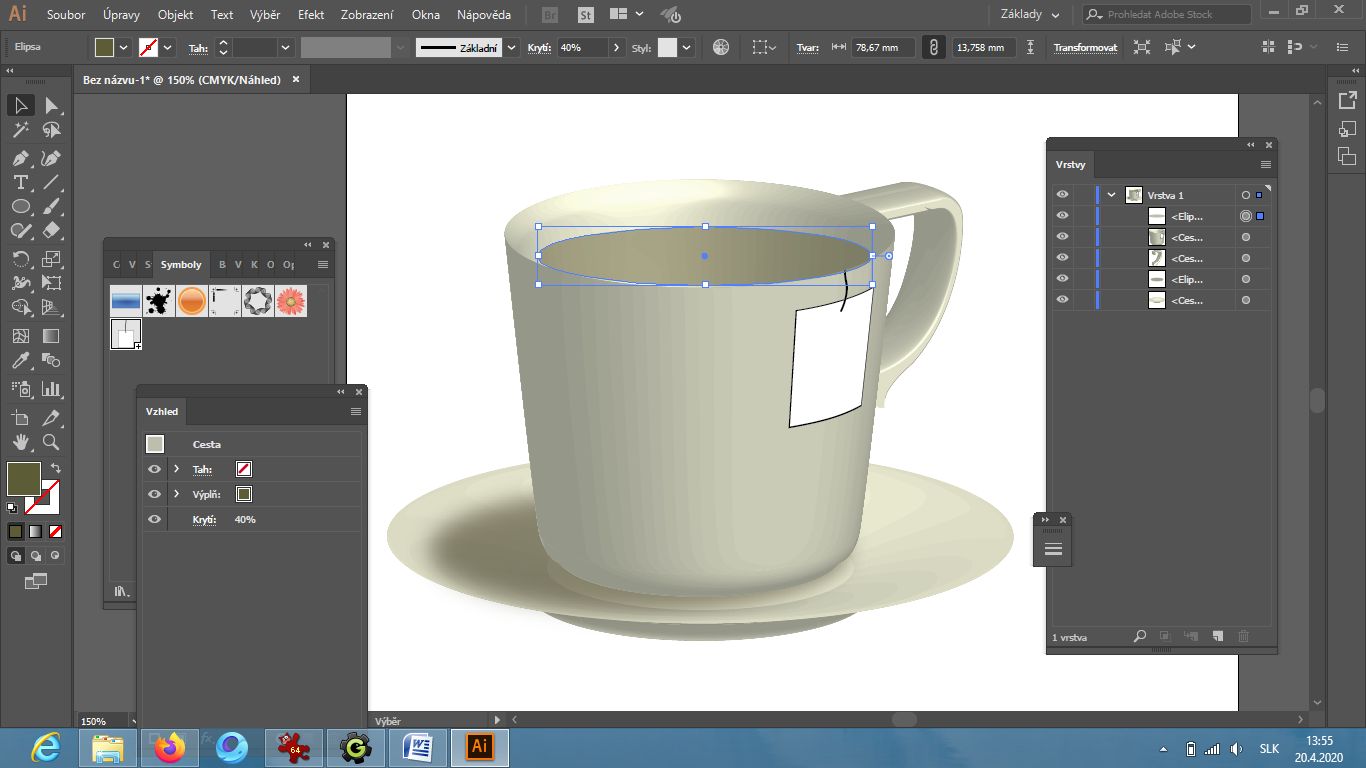Choose the Magic Wand tool
1366x768 pixels.
20,131
